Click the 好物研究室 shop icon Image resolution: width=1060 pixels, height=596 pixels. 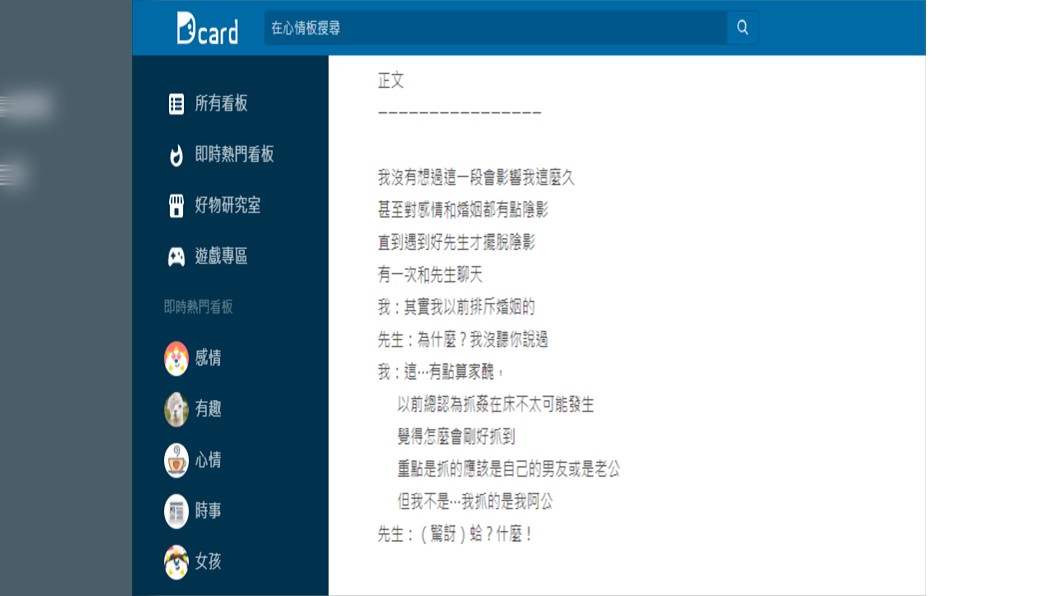coord(176,205)
